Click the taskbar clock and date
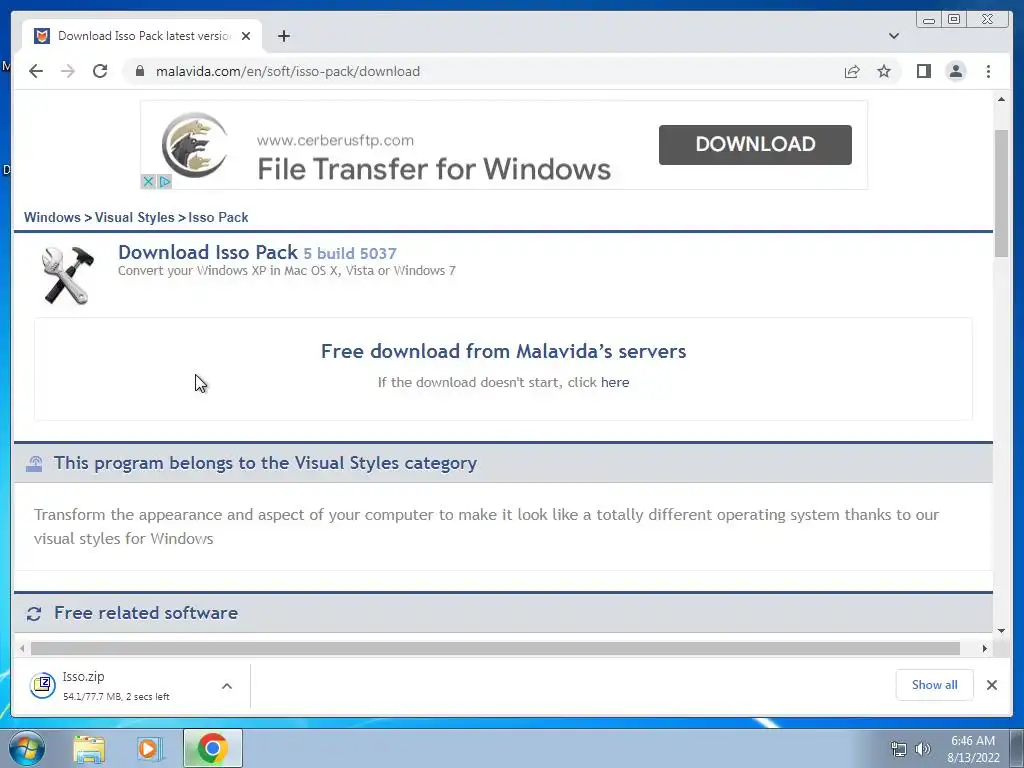The width and height of the screenshot is (1024, 768). click(973, 749)
